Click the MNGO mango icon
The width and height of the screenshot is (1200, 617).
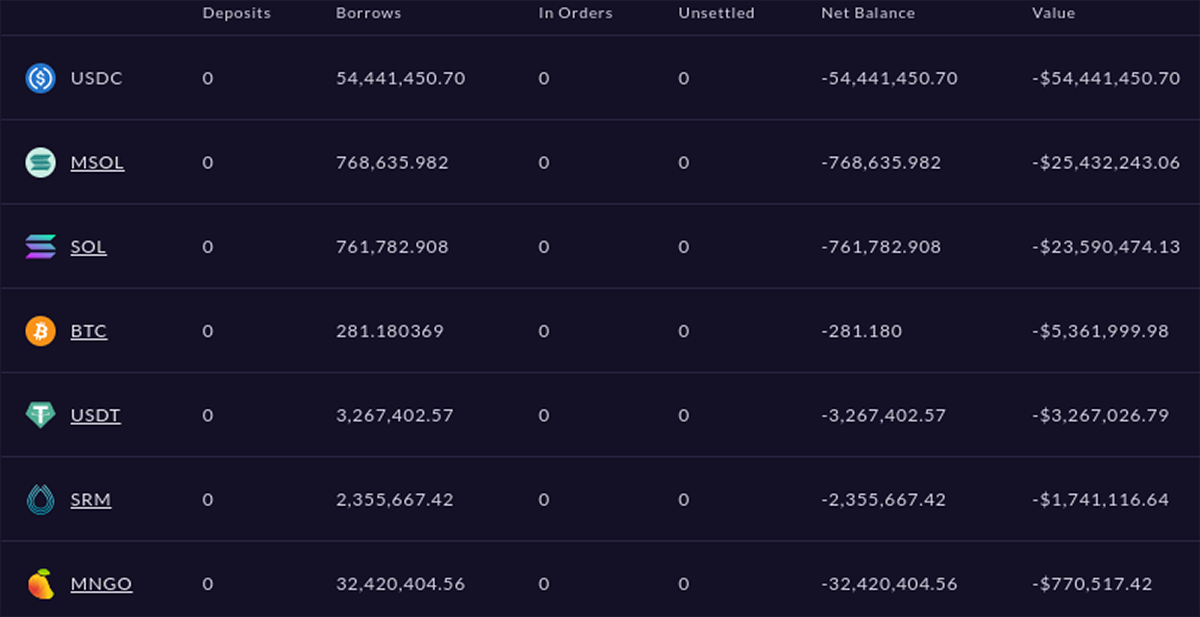[x=40, y=584]
